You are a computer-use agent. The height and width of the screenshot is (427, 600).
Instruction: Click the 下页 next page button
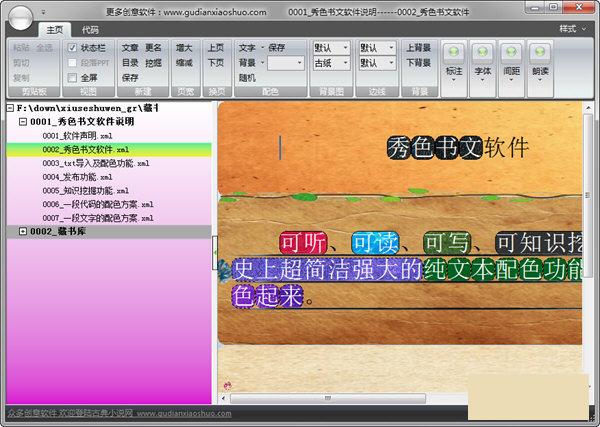pos(215,62)
